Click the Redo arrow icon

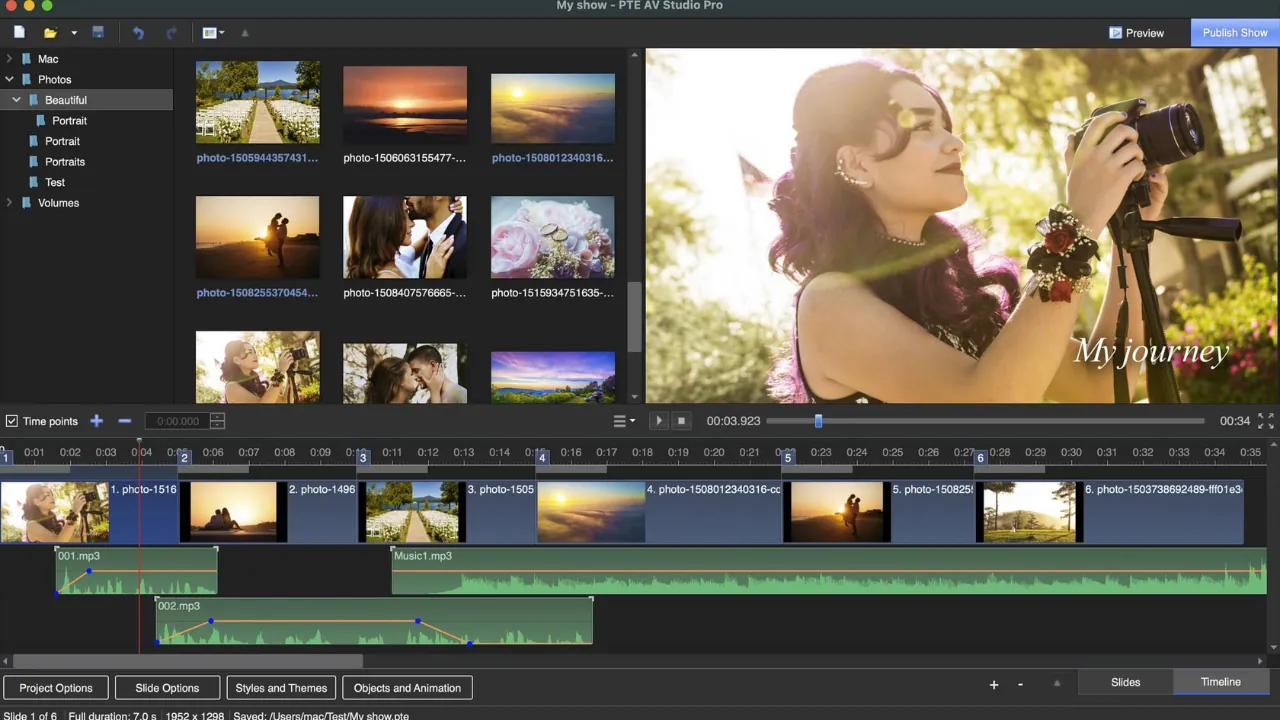point(171,33)
